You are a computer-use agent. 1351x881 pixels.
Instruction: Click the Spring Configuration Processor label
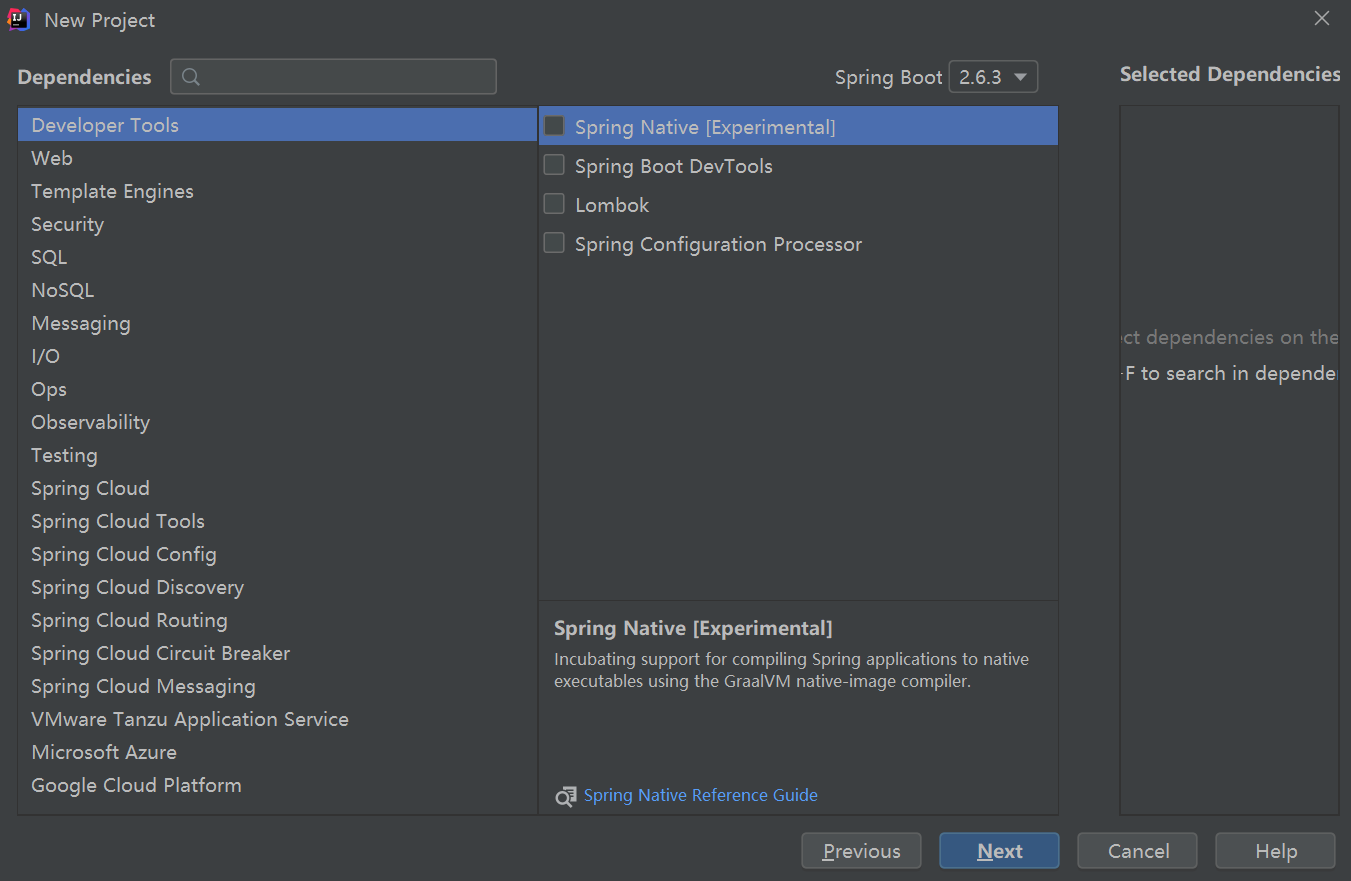tap(718, 244)
